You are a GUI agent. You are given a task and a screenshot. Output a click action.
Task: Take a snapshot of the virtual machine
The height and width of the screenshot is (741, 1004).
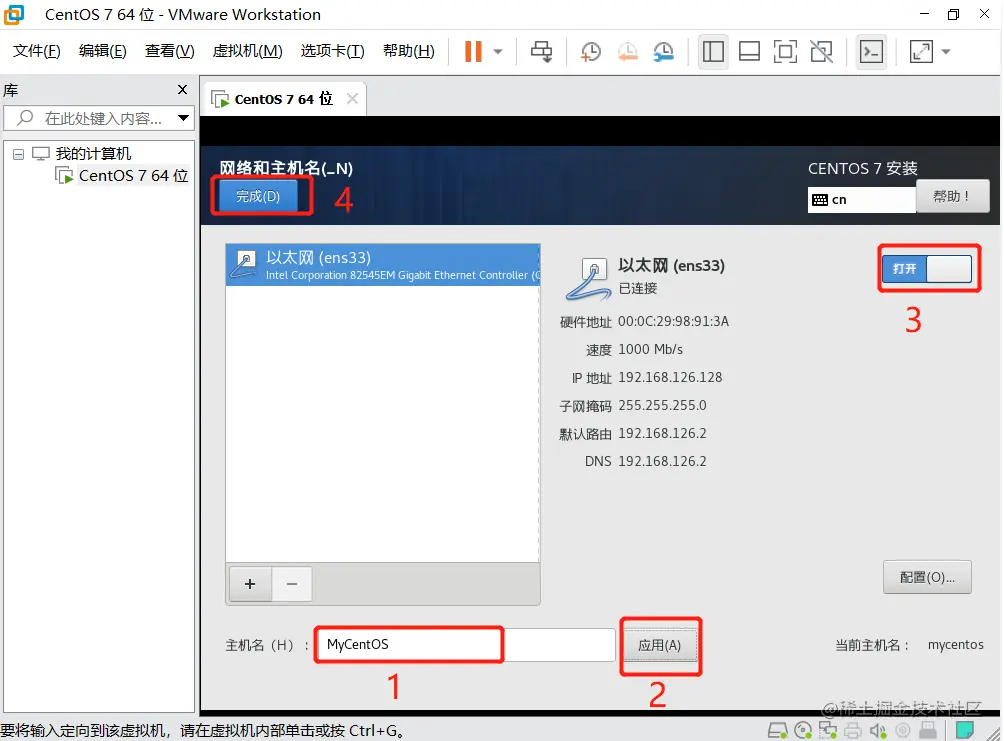tap(590, 51)
